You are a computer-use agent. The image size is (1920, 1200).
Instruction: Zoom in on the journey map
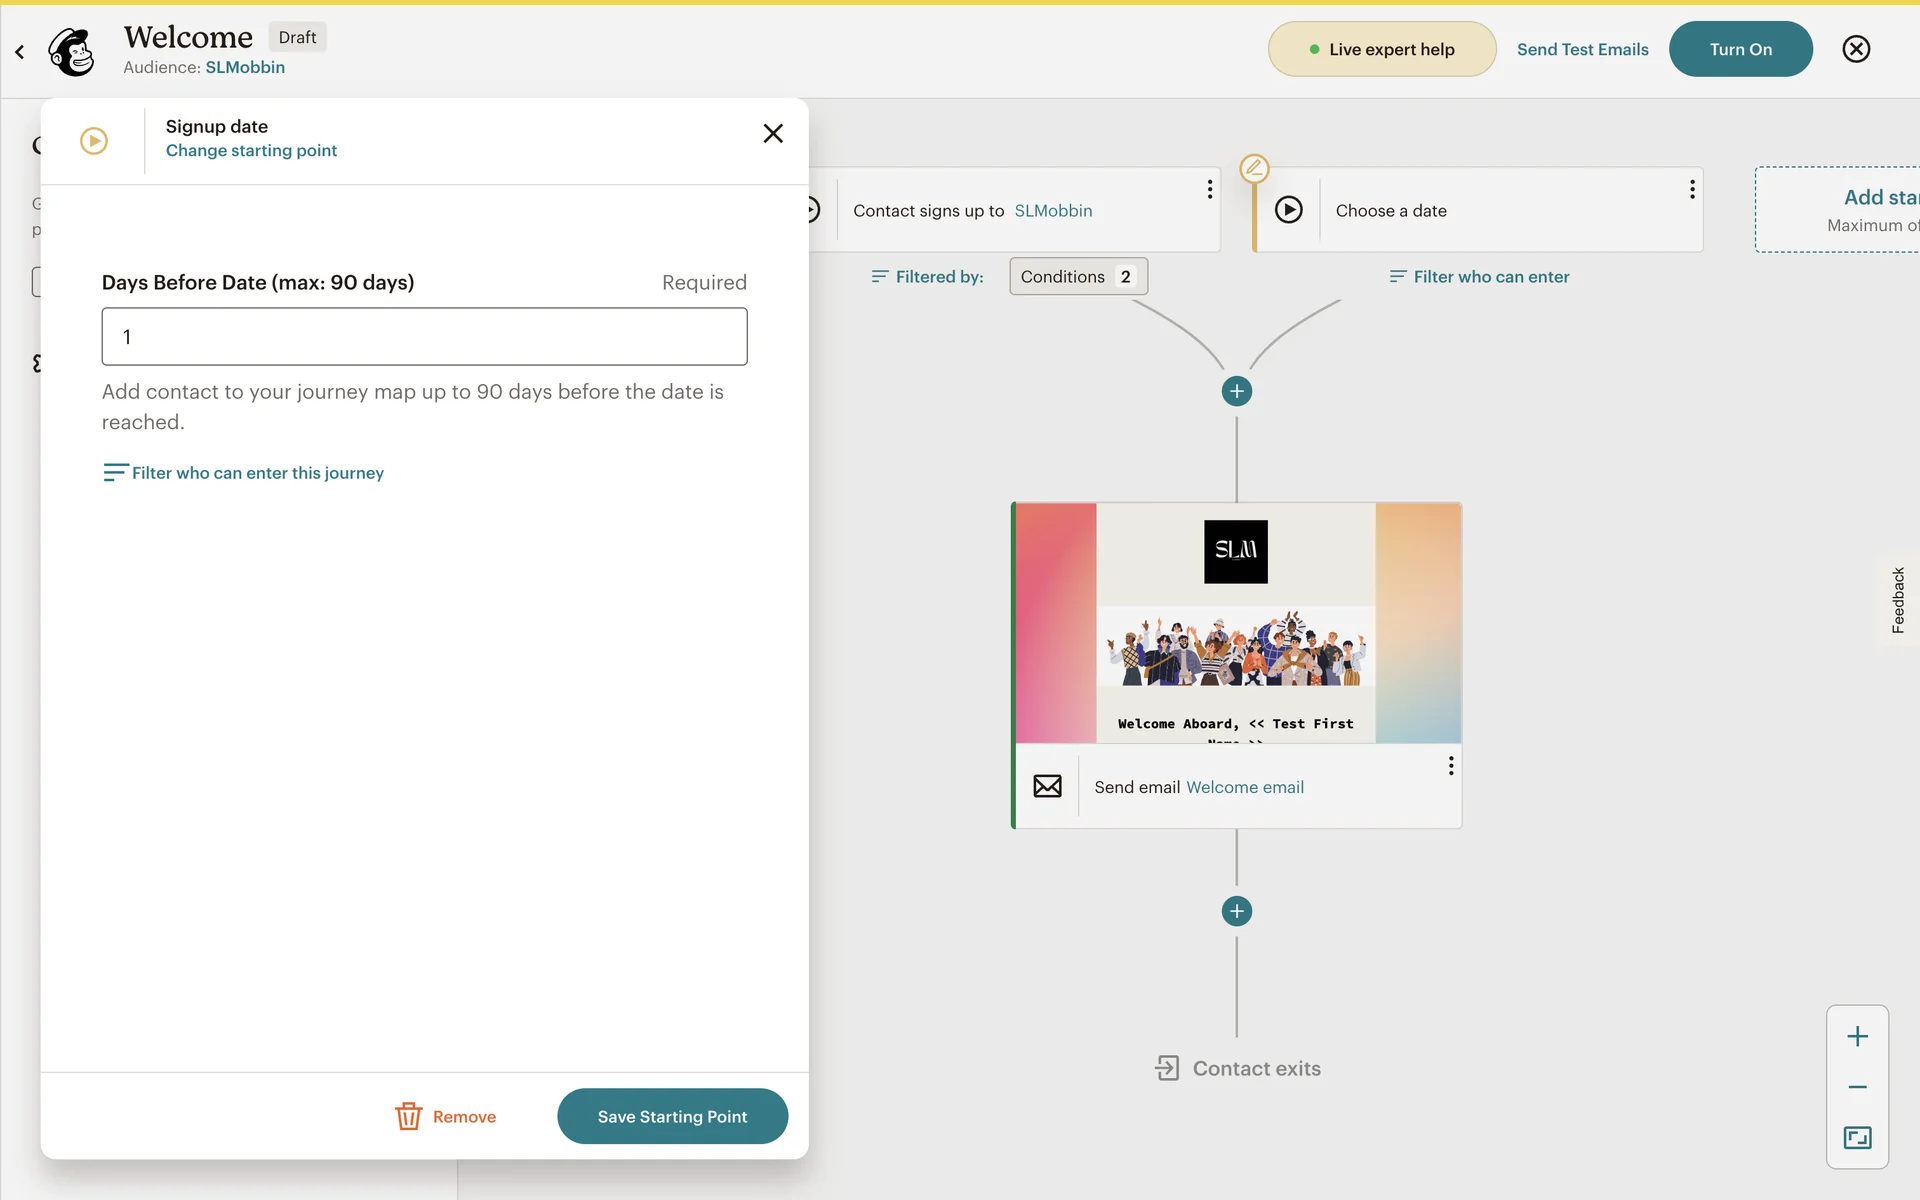1857,1036
